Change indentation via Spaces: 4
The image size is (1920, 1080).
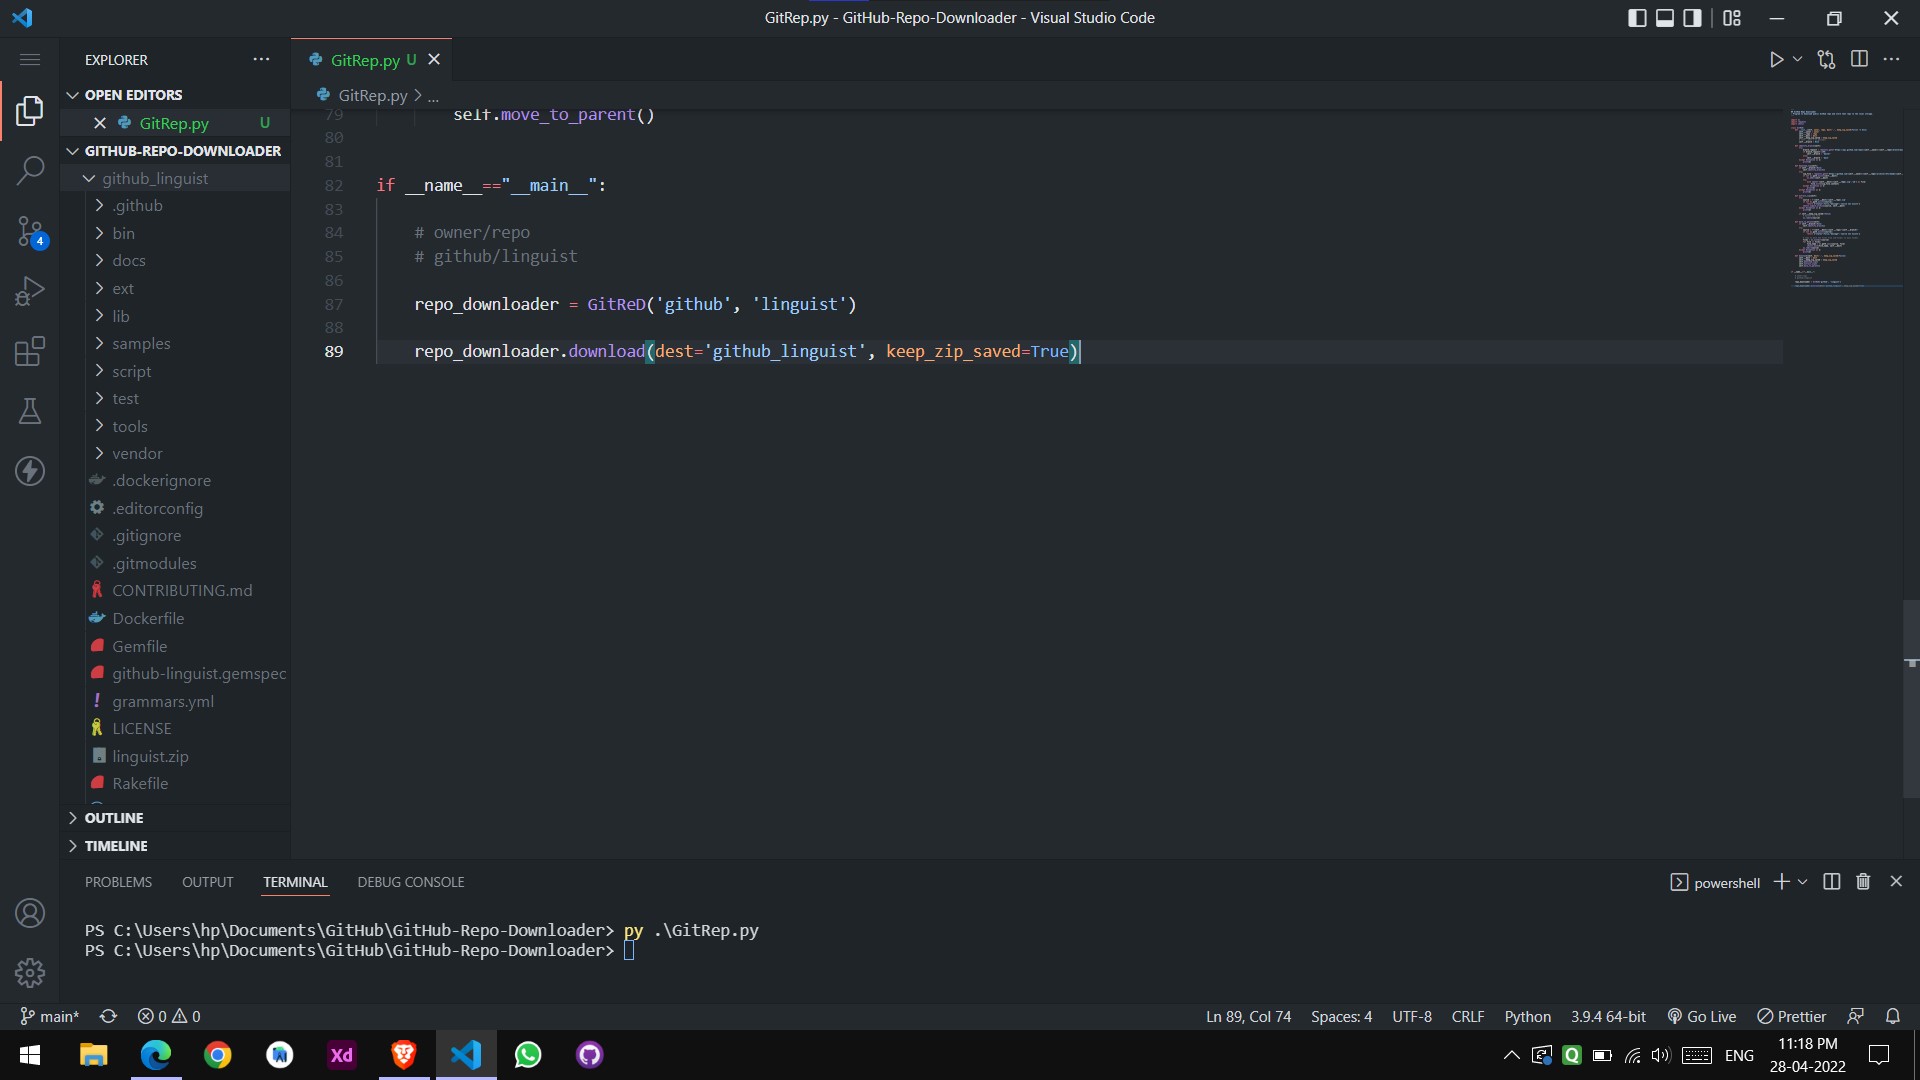[1341, 1016]
